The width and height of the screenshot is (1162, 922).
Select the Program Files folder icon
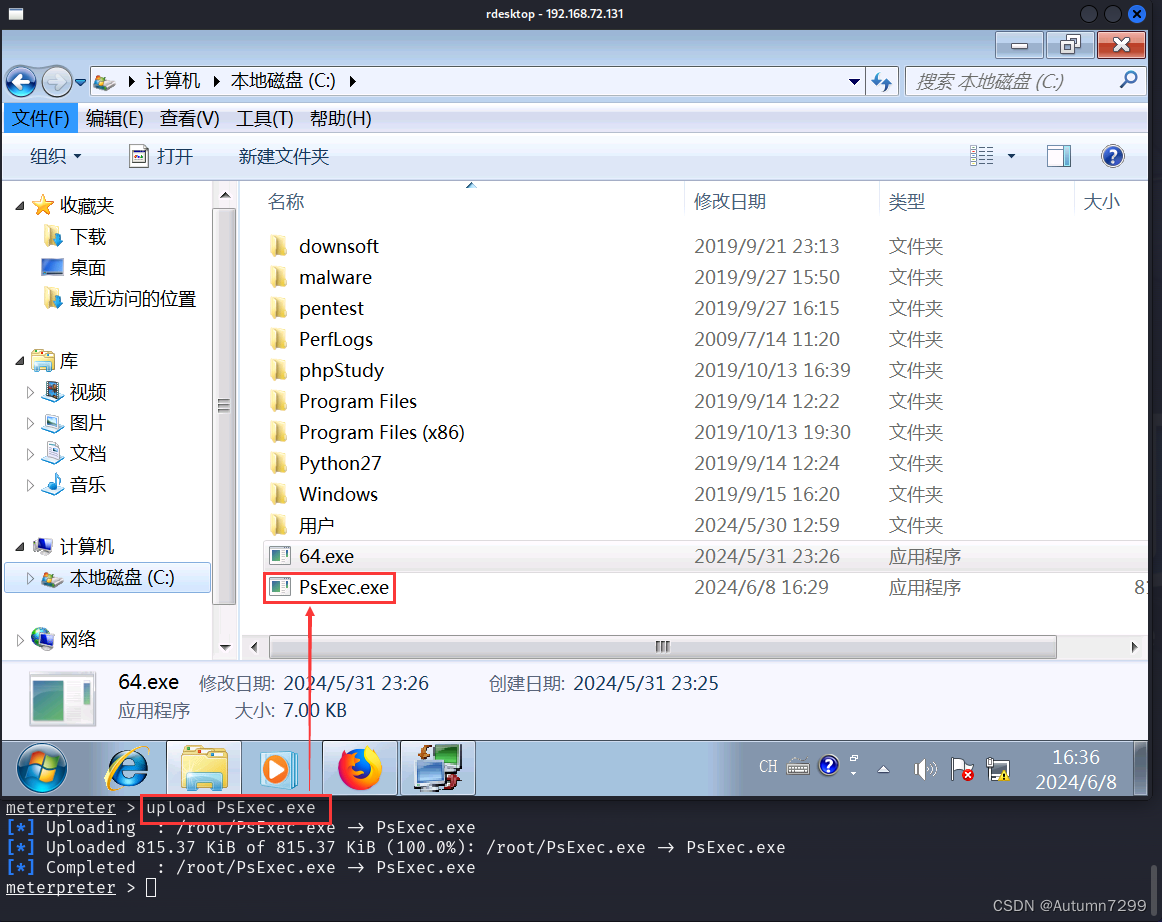(x=279, y=401)
